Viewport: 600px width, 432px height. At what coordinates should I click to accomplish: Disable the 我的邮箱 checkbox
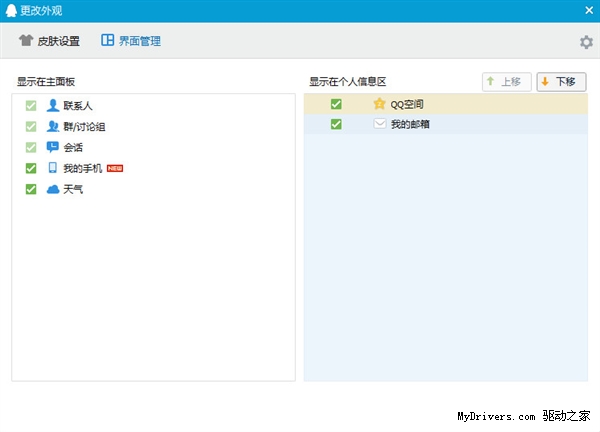336,124
